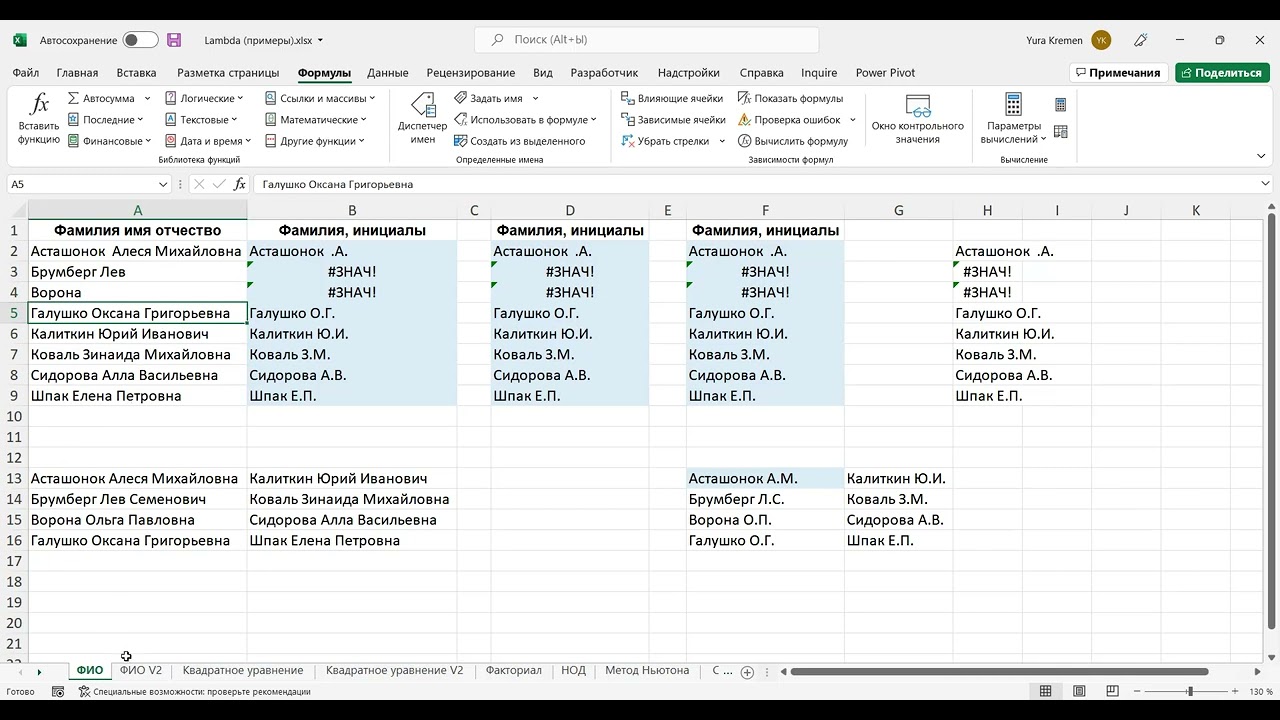Click the search box Поиск (Alt+Ы)
1280x720 pixels.
(x=646, y=40)
